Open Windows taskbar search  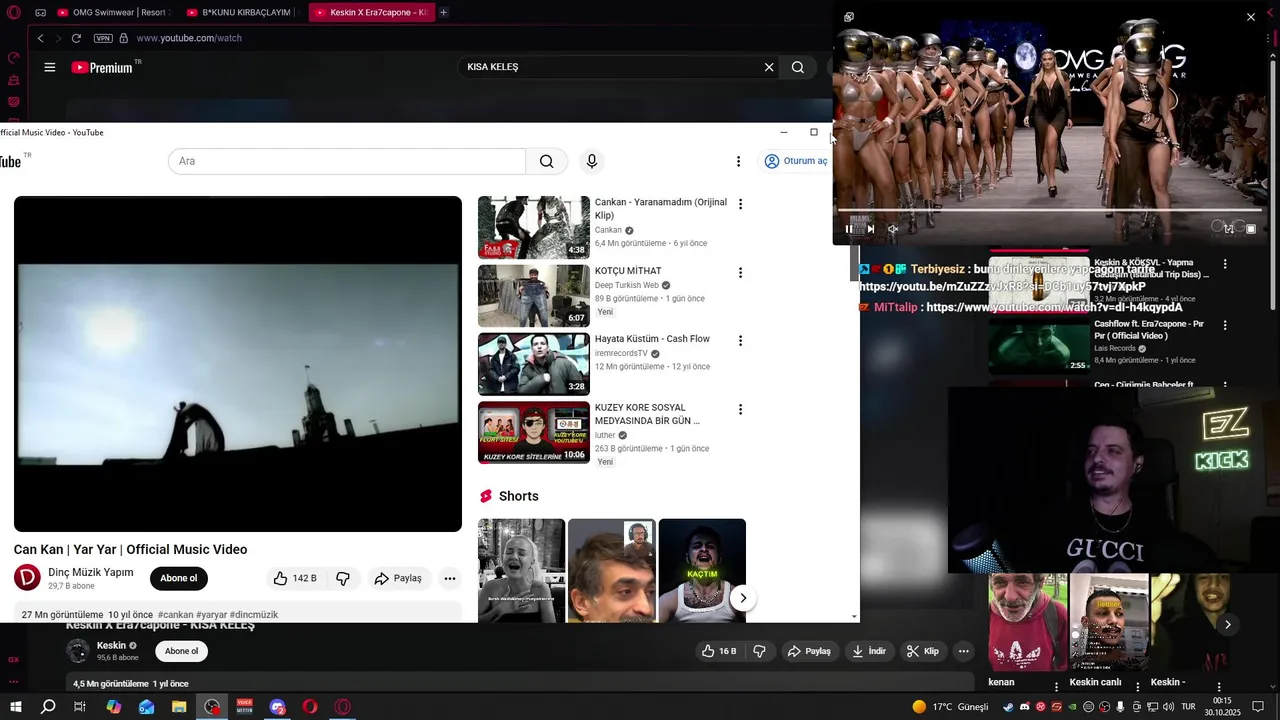[48, 707]
